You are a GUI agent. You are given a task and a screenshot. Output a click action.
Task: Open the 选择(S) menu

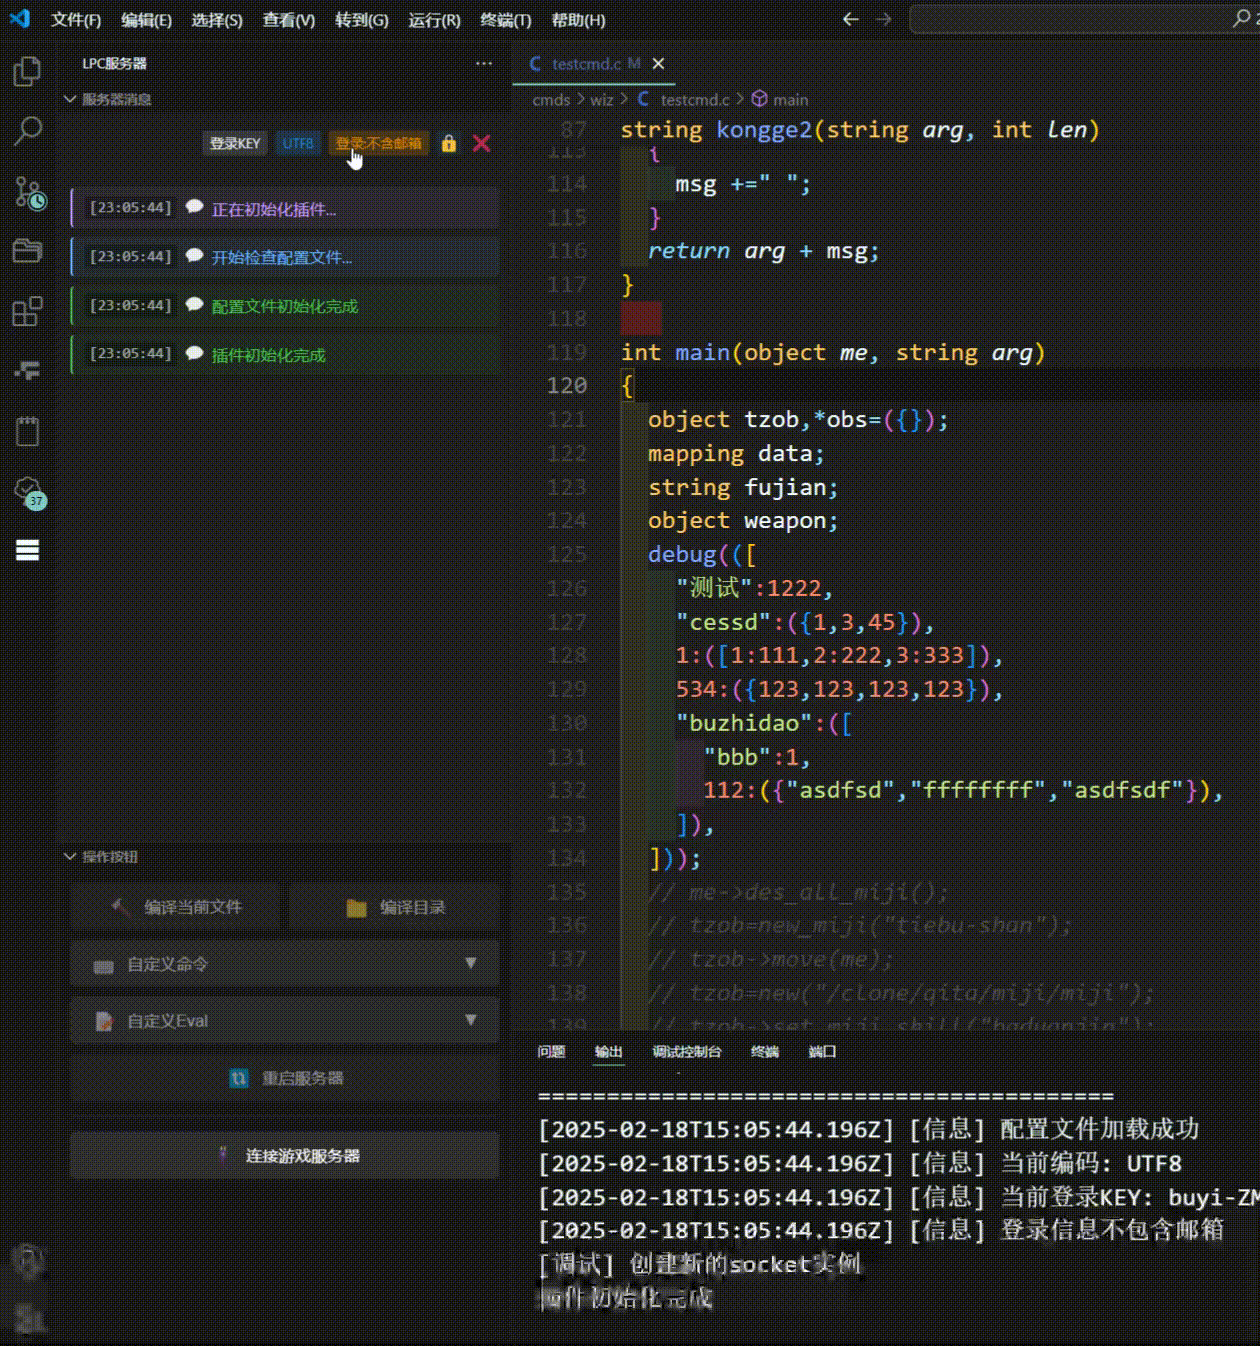coord(217,20)
